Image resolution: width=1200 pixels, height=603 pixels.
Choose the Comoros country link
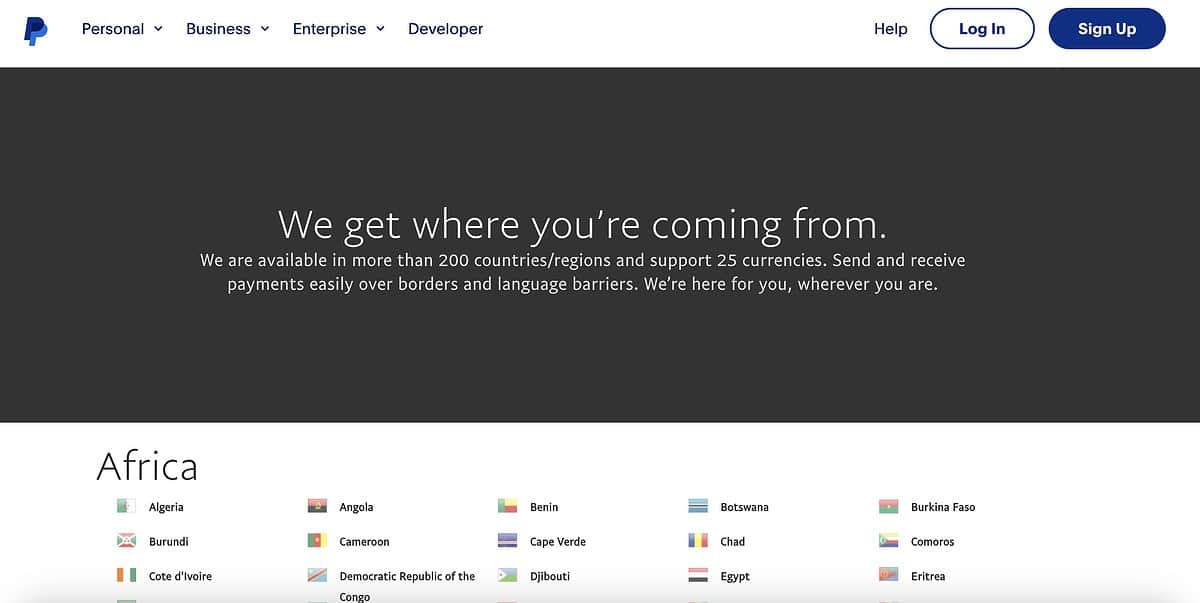(x=932, y=541)
